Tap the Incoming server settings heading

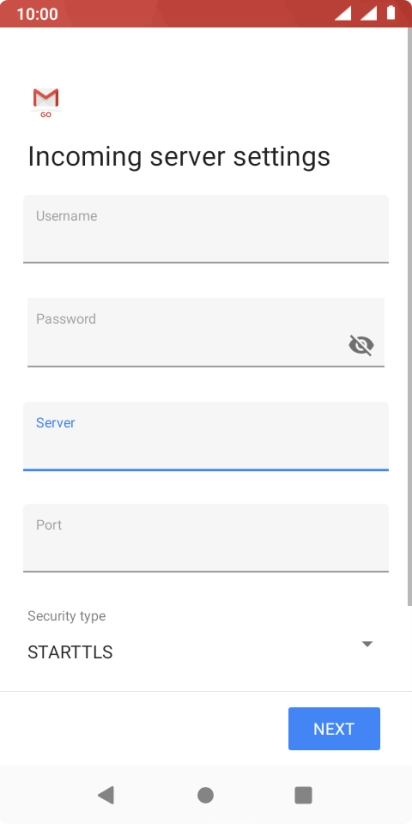[179, 157]
